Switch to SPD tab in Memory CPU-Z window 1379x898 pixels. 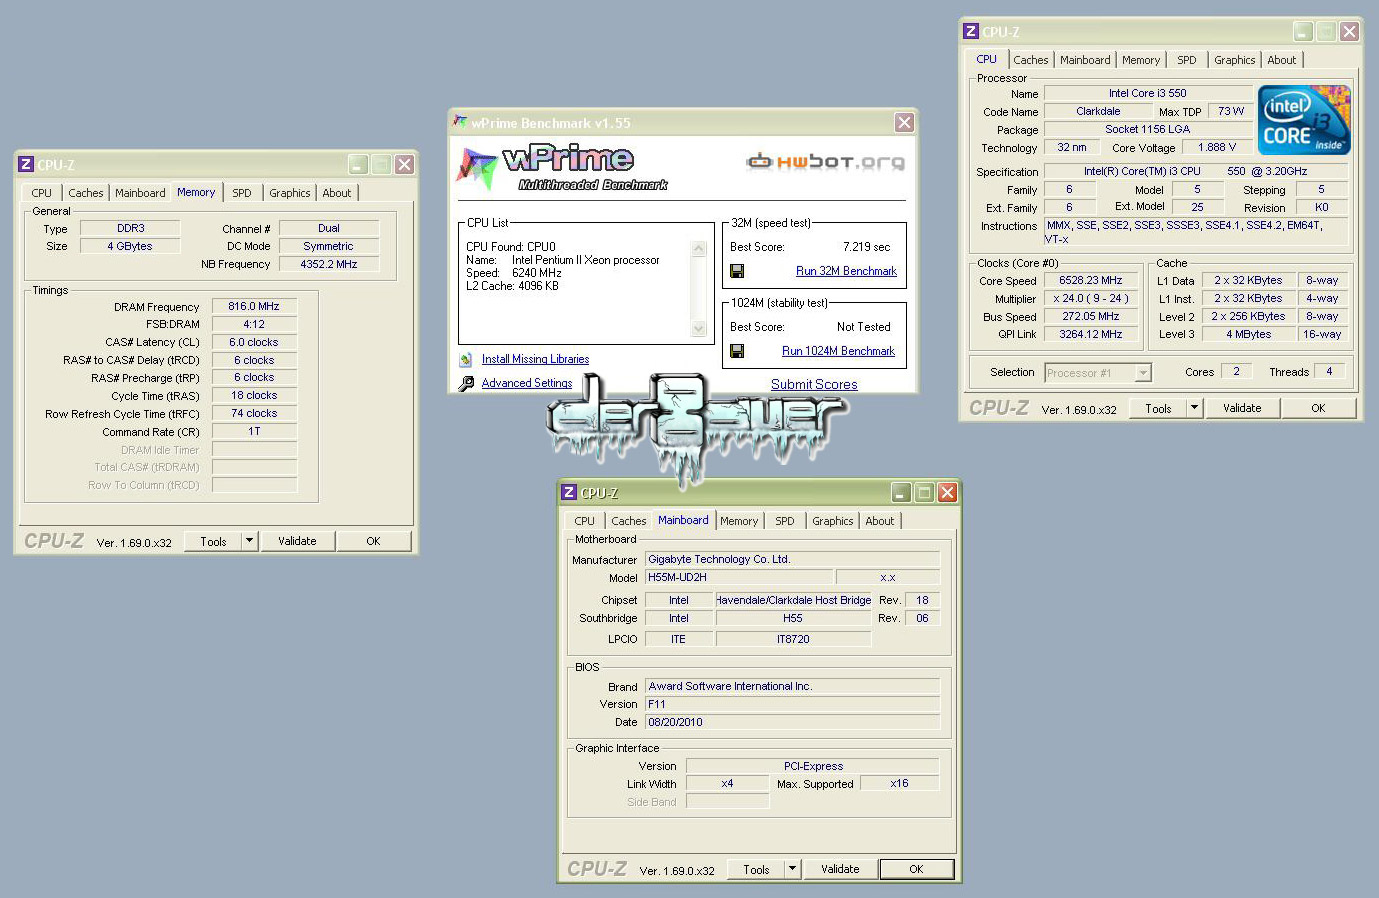click(x=242, y=193)
